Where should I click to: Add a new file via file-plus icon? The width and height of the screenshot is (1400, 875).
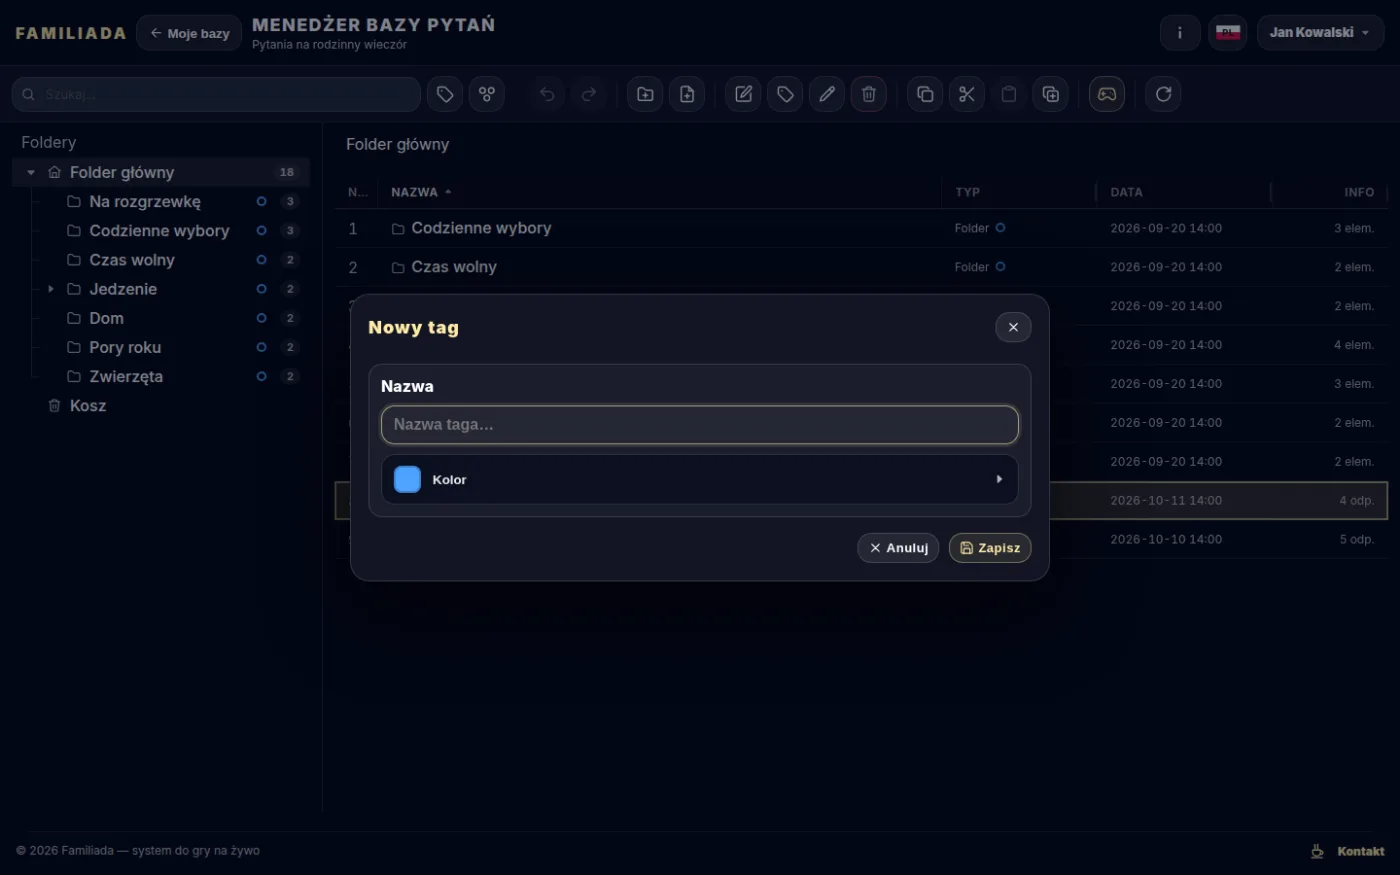[x=687, y=94]
